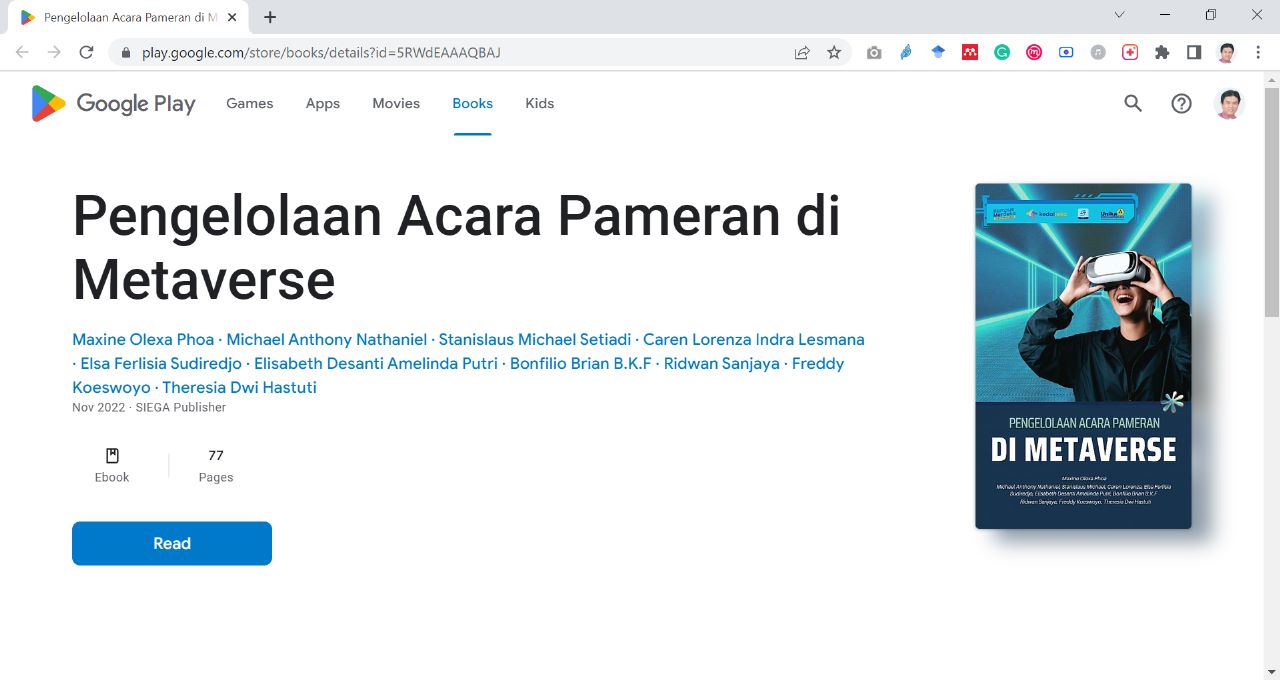Open the Help center question mark icon
This screenshot has height=680, width=1280.
tap(1181, 103)
